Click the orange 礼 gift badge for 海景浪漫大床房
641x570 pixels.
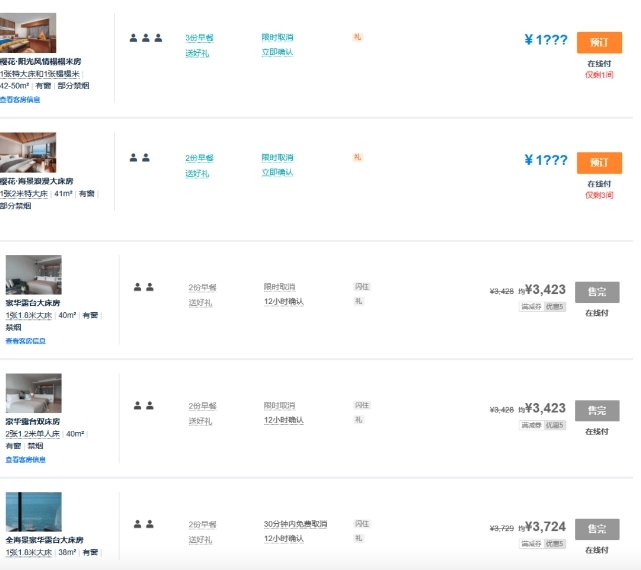pos(357,157)
